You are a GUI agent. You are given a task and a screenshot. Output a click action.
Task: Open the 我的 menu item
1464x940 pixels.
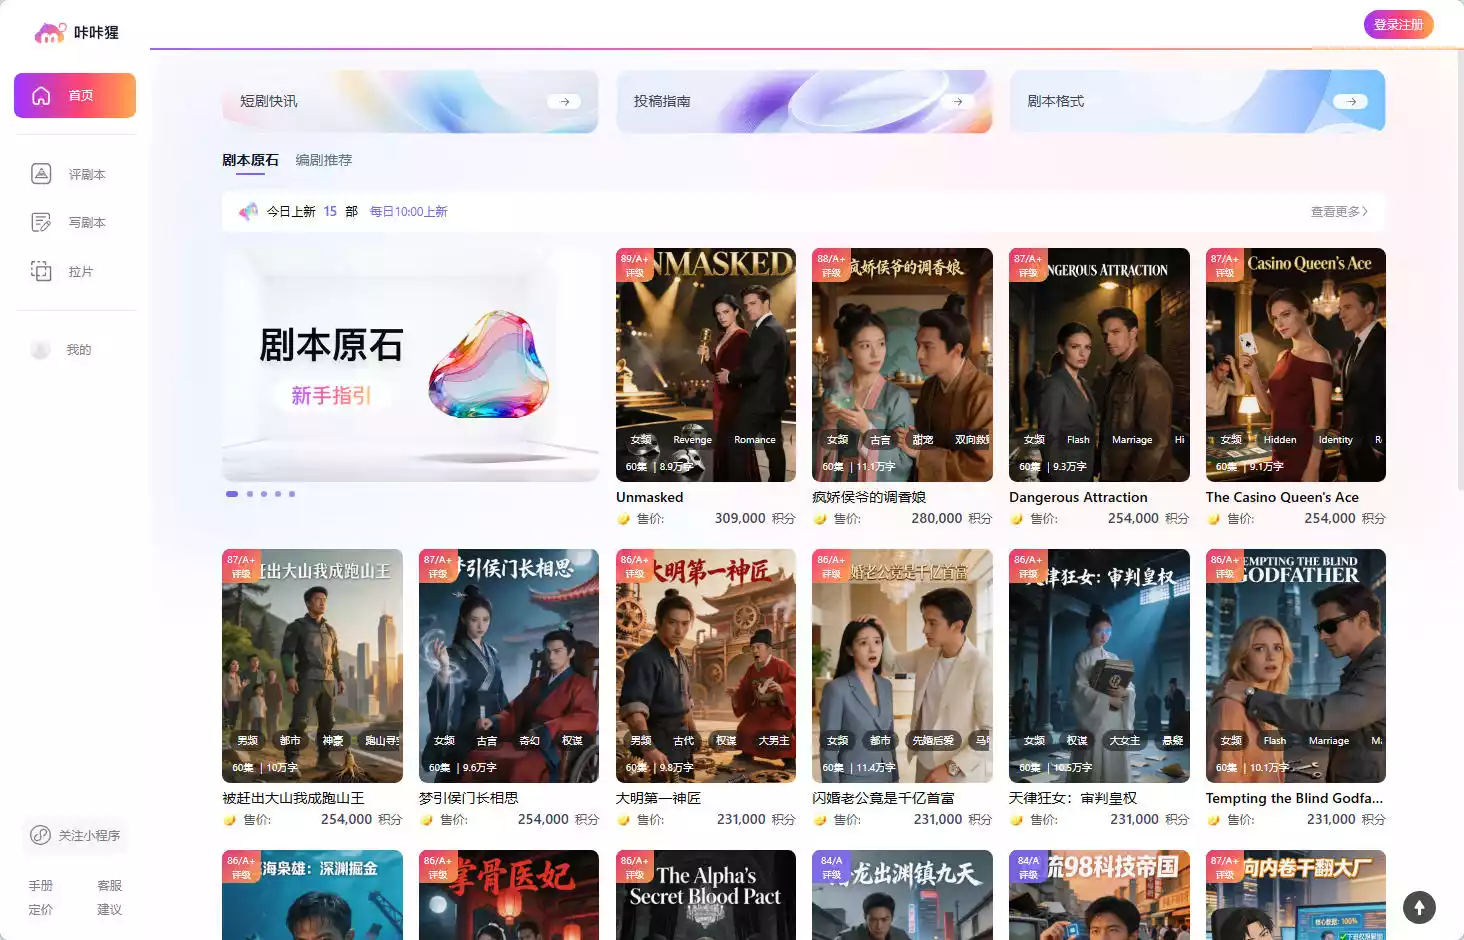pyautogui.click(x=75, y=349)
